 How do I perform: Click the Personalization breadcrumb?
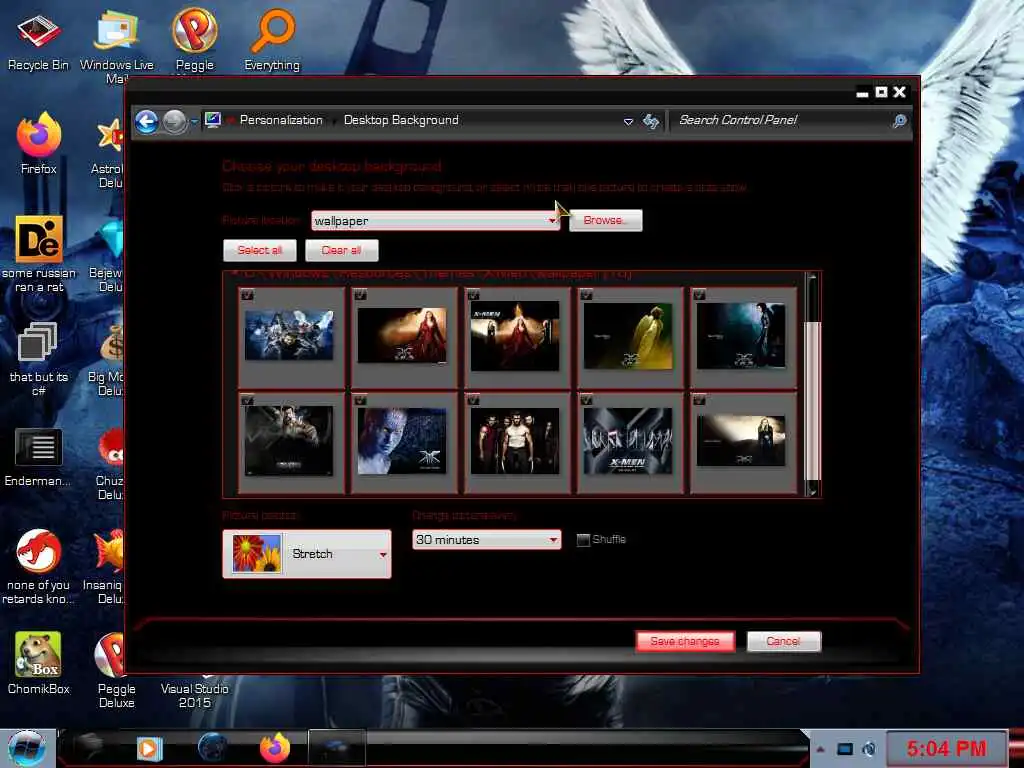point(281,120)
